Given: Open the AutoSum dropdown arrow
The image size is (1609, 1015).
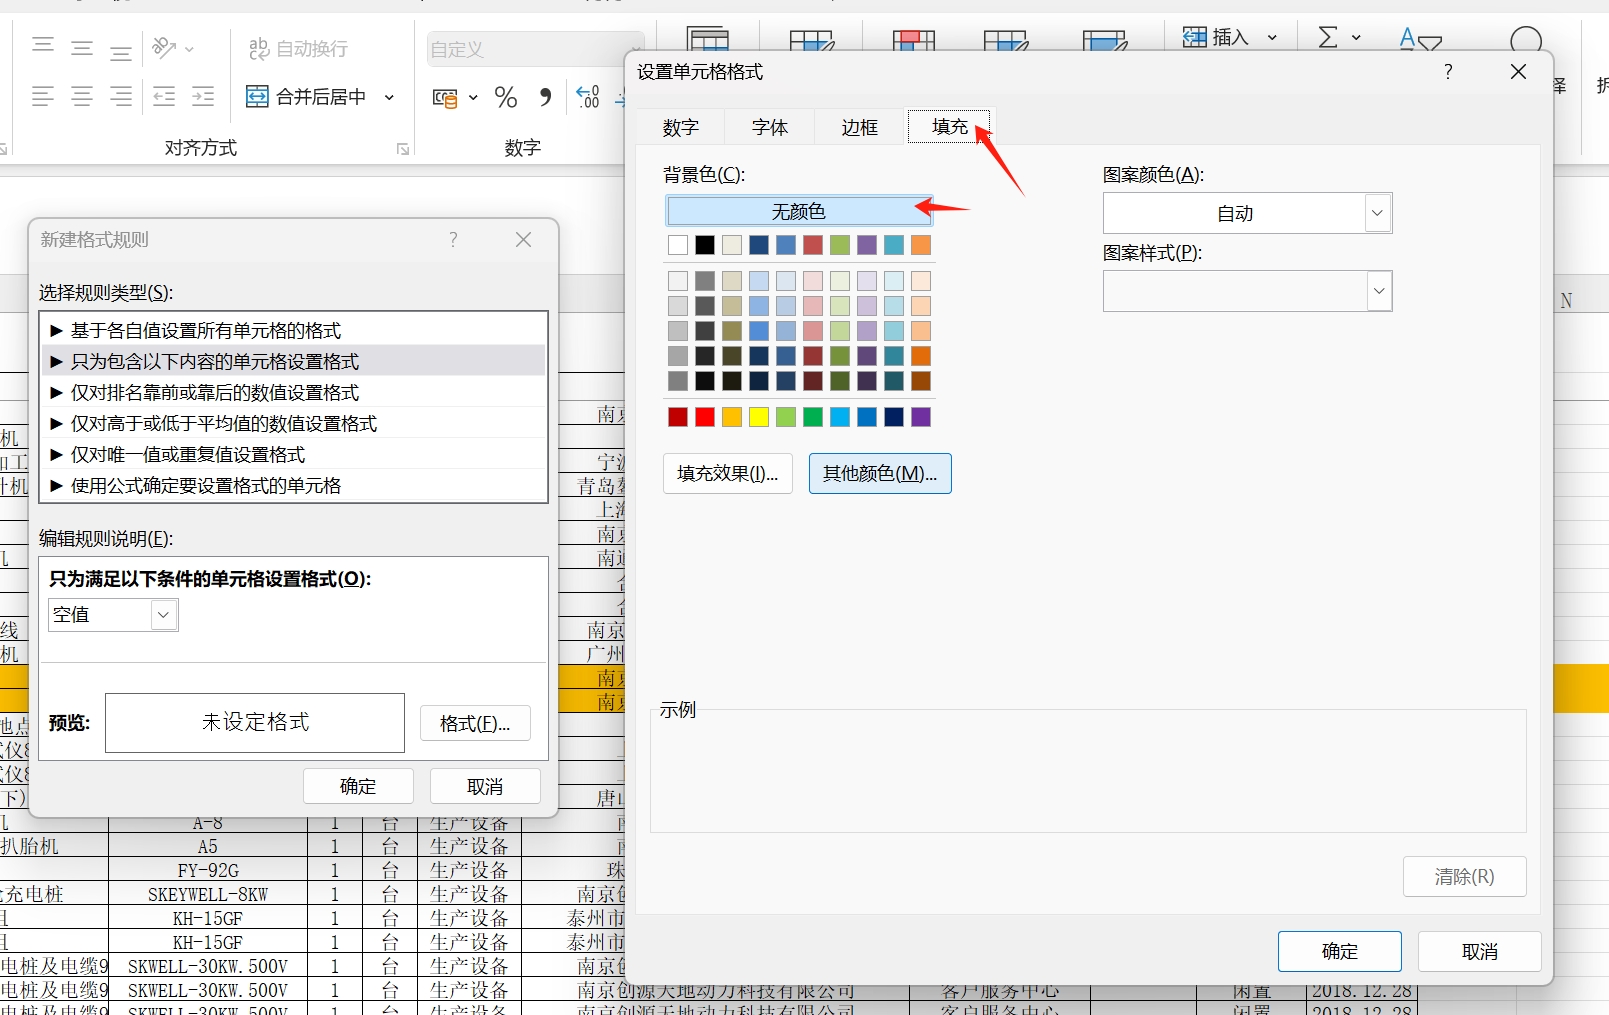Looking at the screenshot, I should coord(1356,38).
